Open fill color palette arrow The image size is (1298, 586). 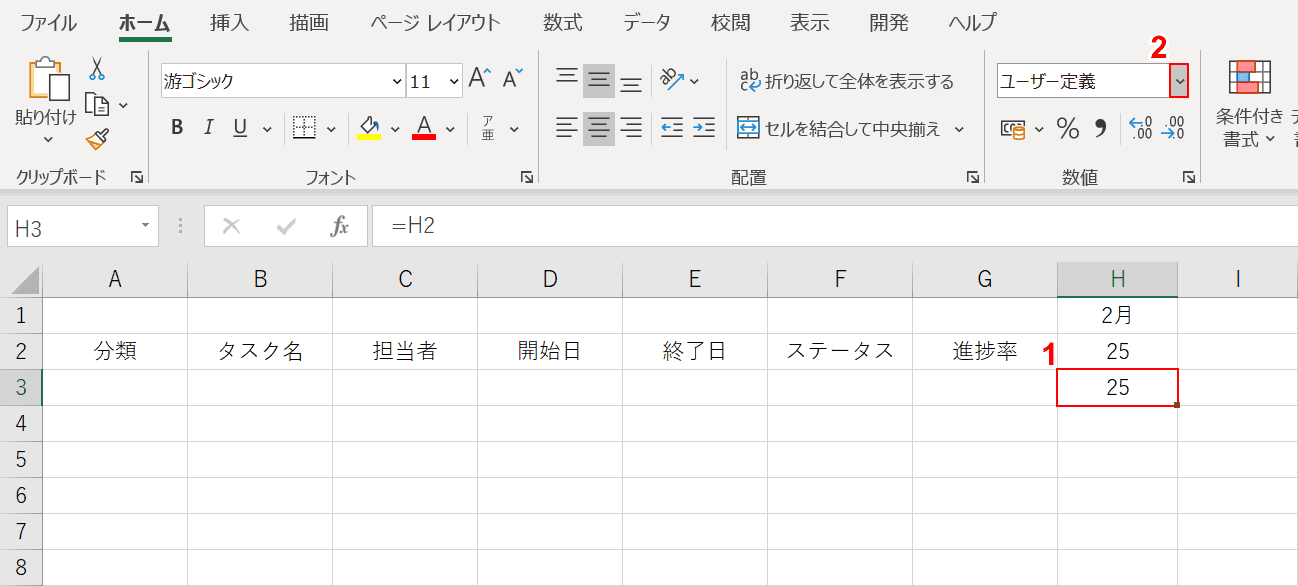pos(395,128)
